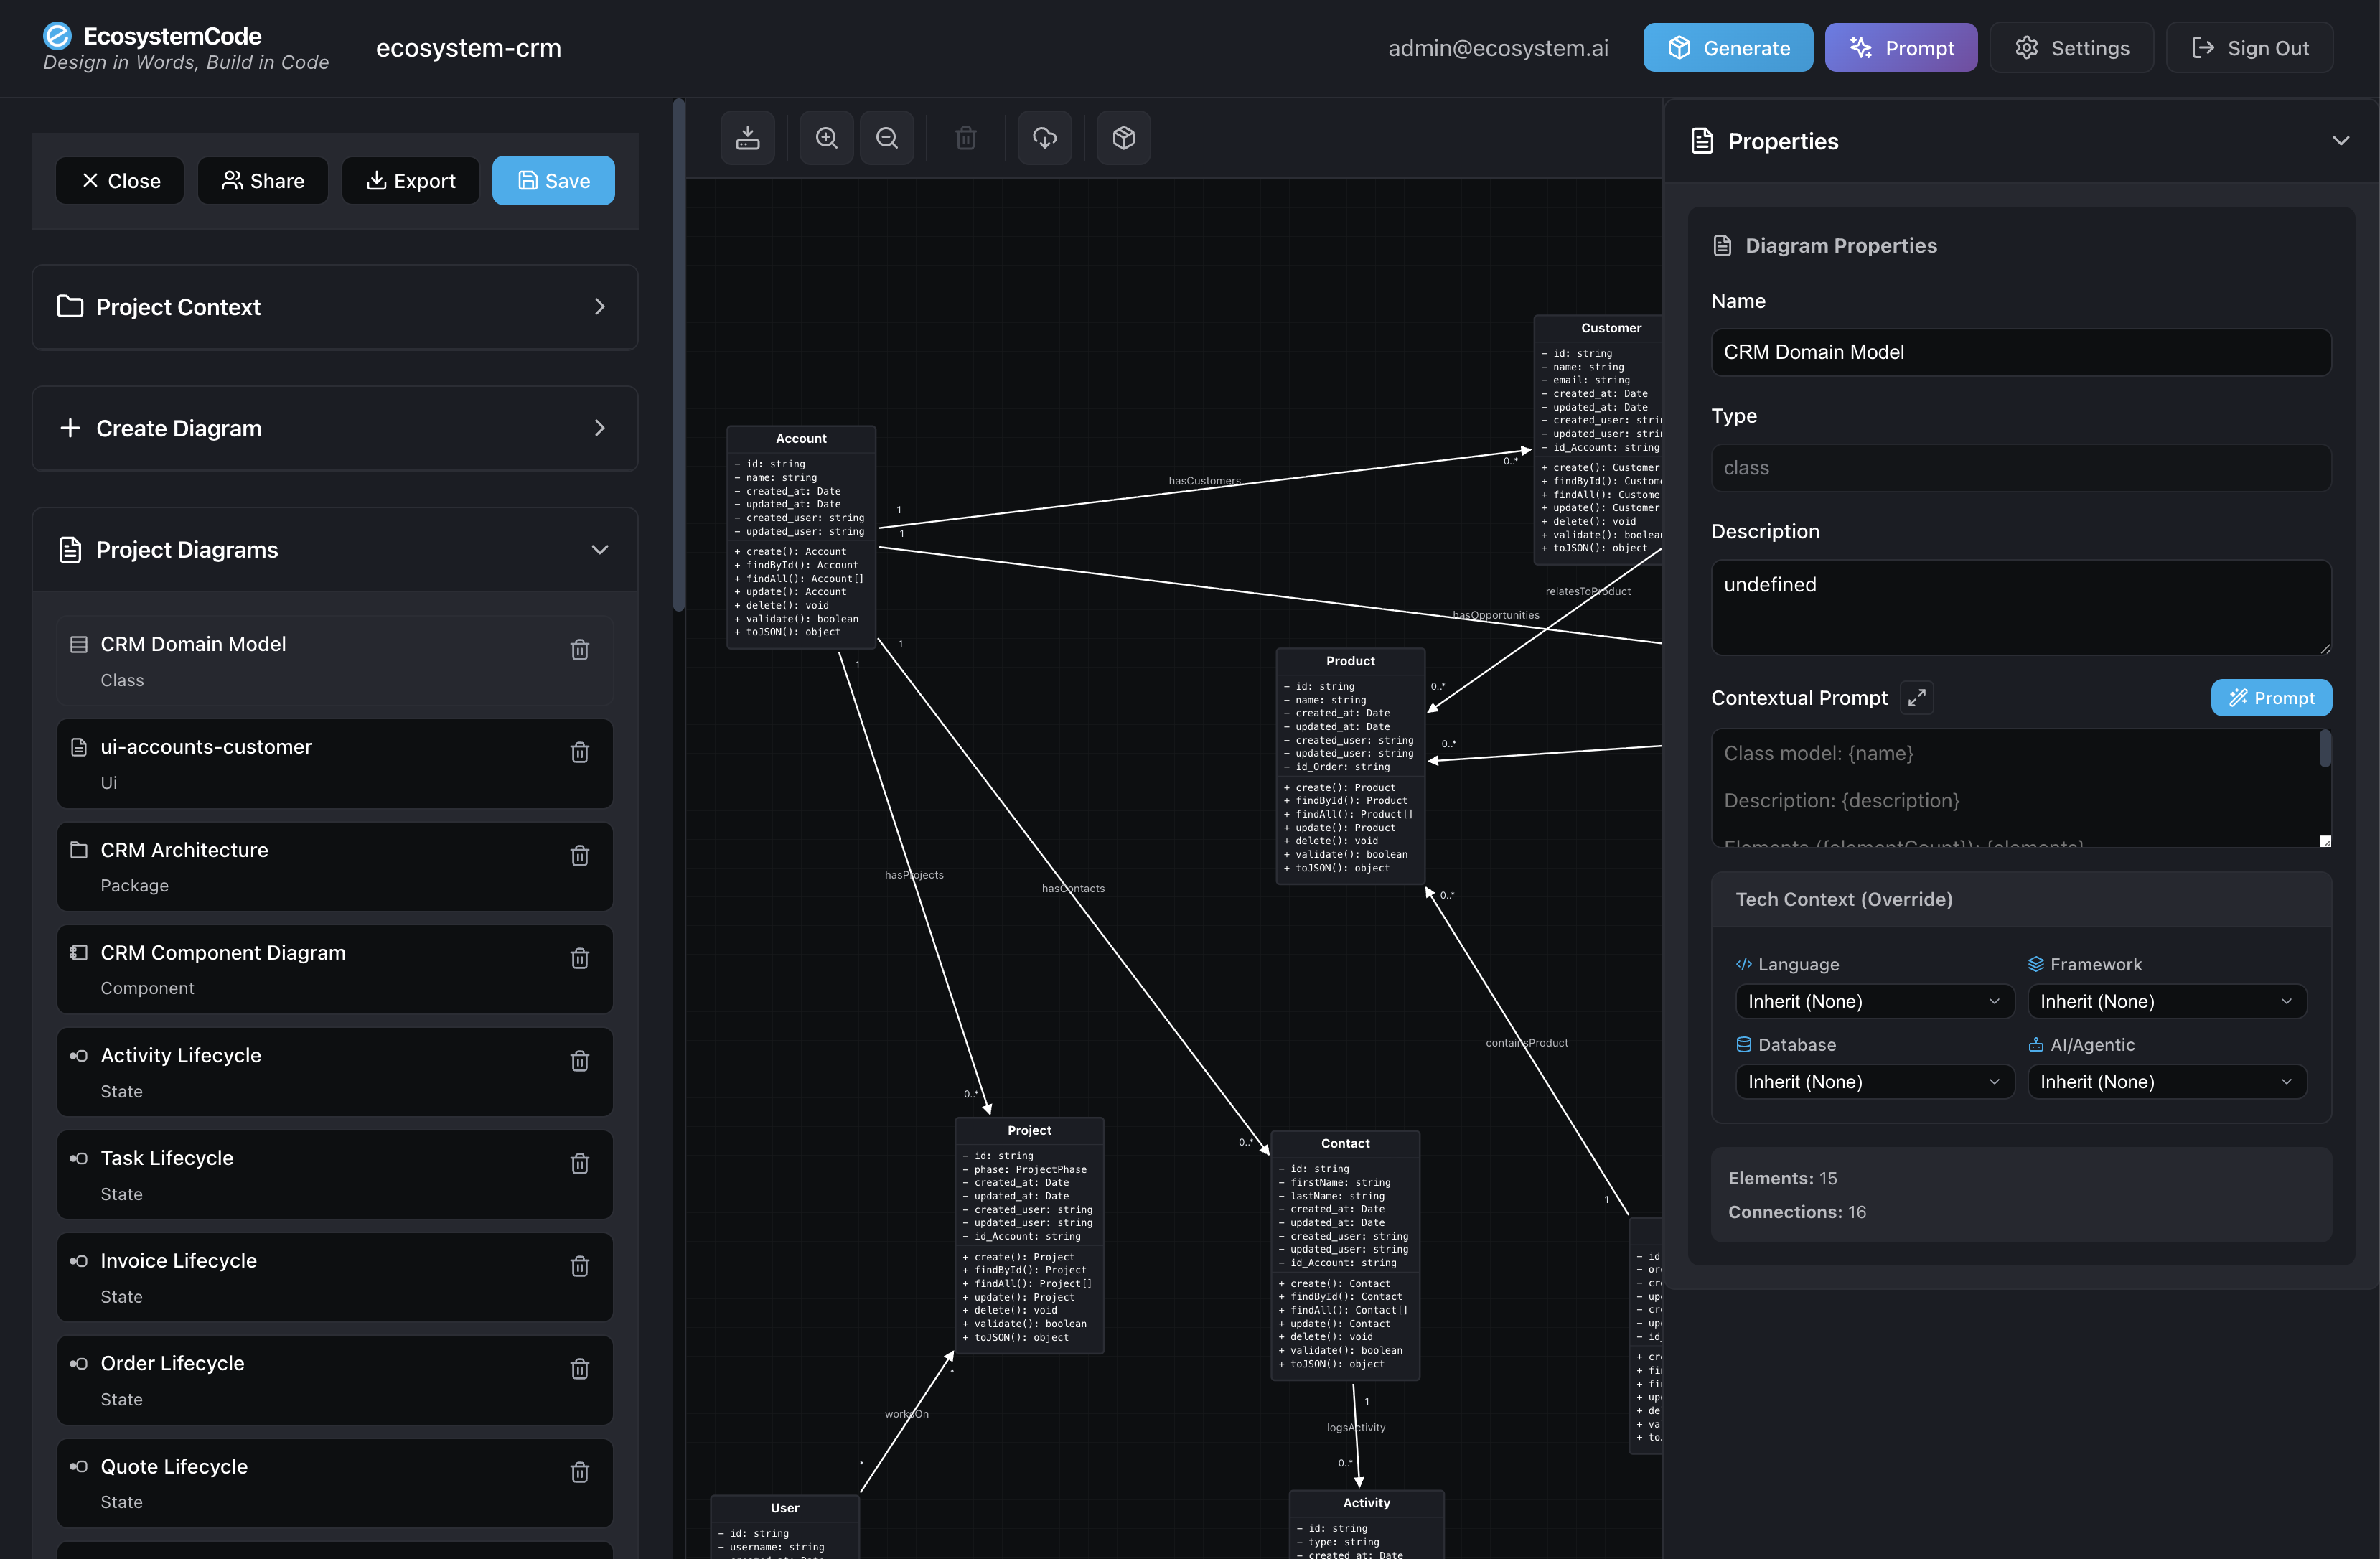Zoom in on the diagram canvas

coord(827,138)
